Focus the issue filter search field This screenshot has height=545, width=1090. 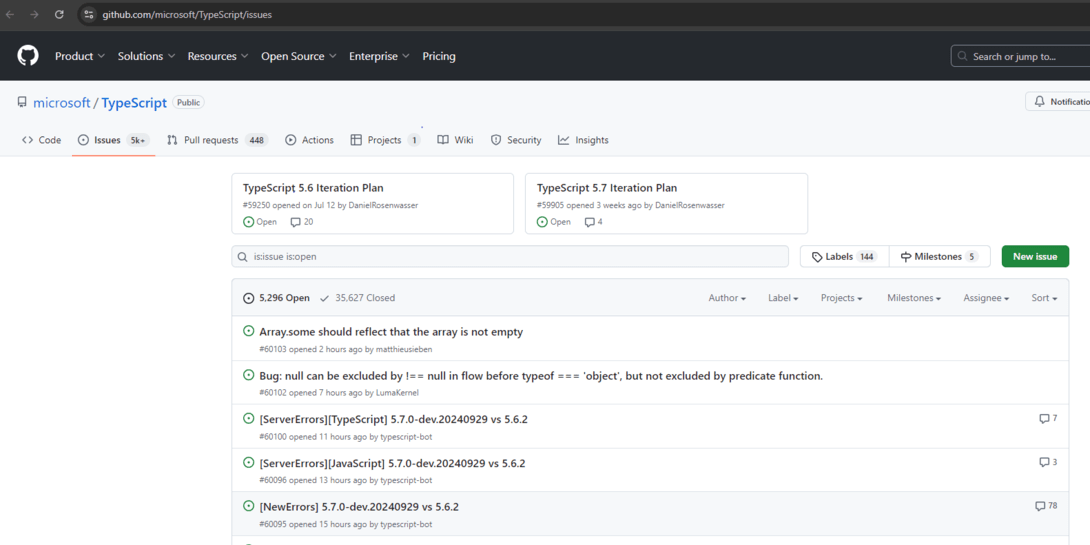tap(510, 256)
